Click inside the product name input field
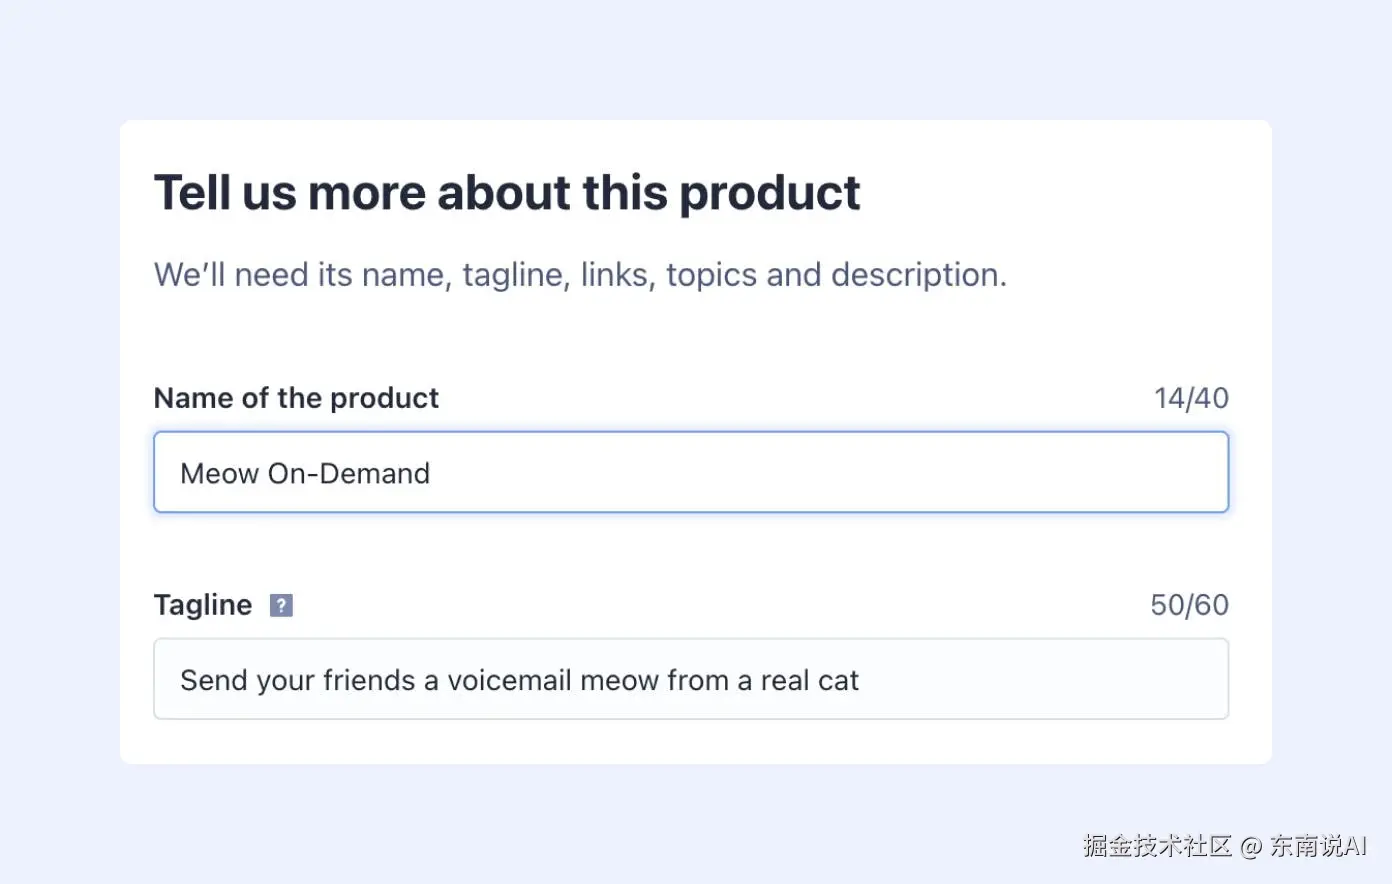The height and width of the screenshot is (884, 1392). point(690,472)
